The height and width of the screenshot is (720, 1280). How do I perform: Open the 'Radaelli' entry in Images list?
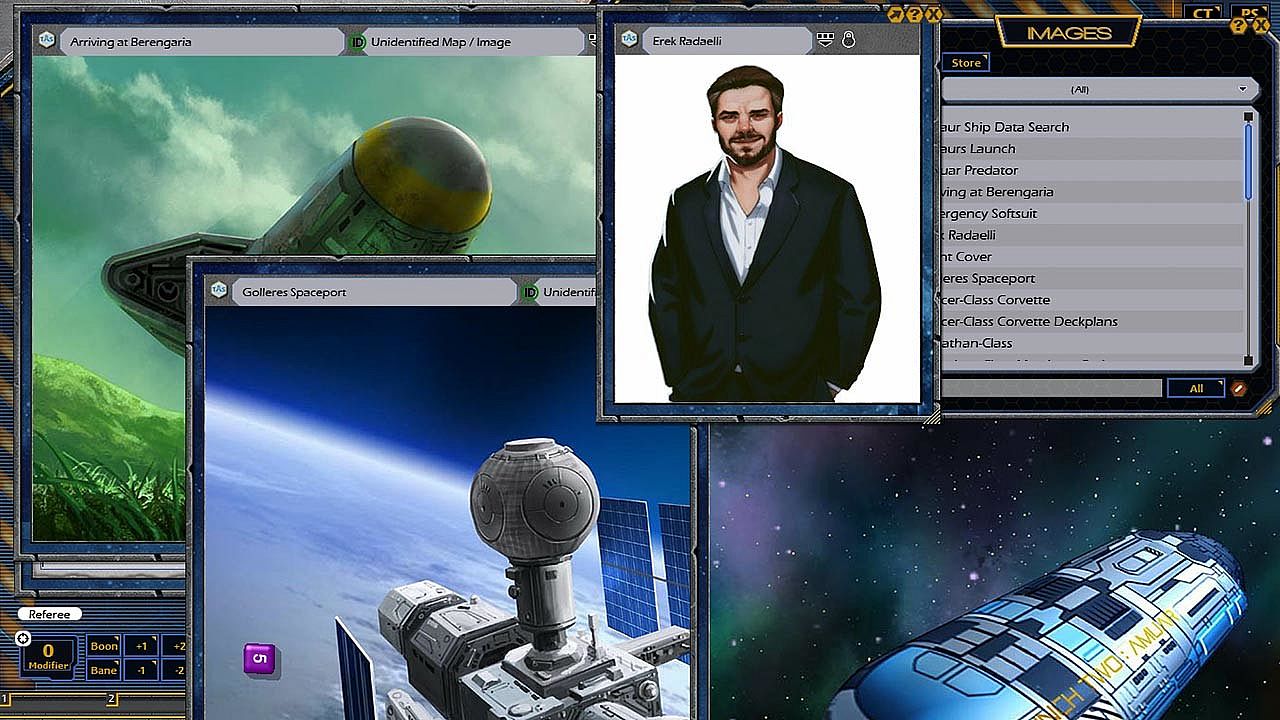[x=1091, y=235]
